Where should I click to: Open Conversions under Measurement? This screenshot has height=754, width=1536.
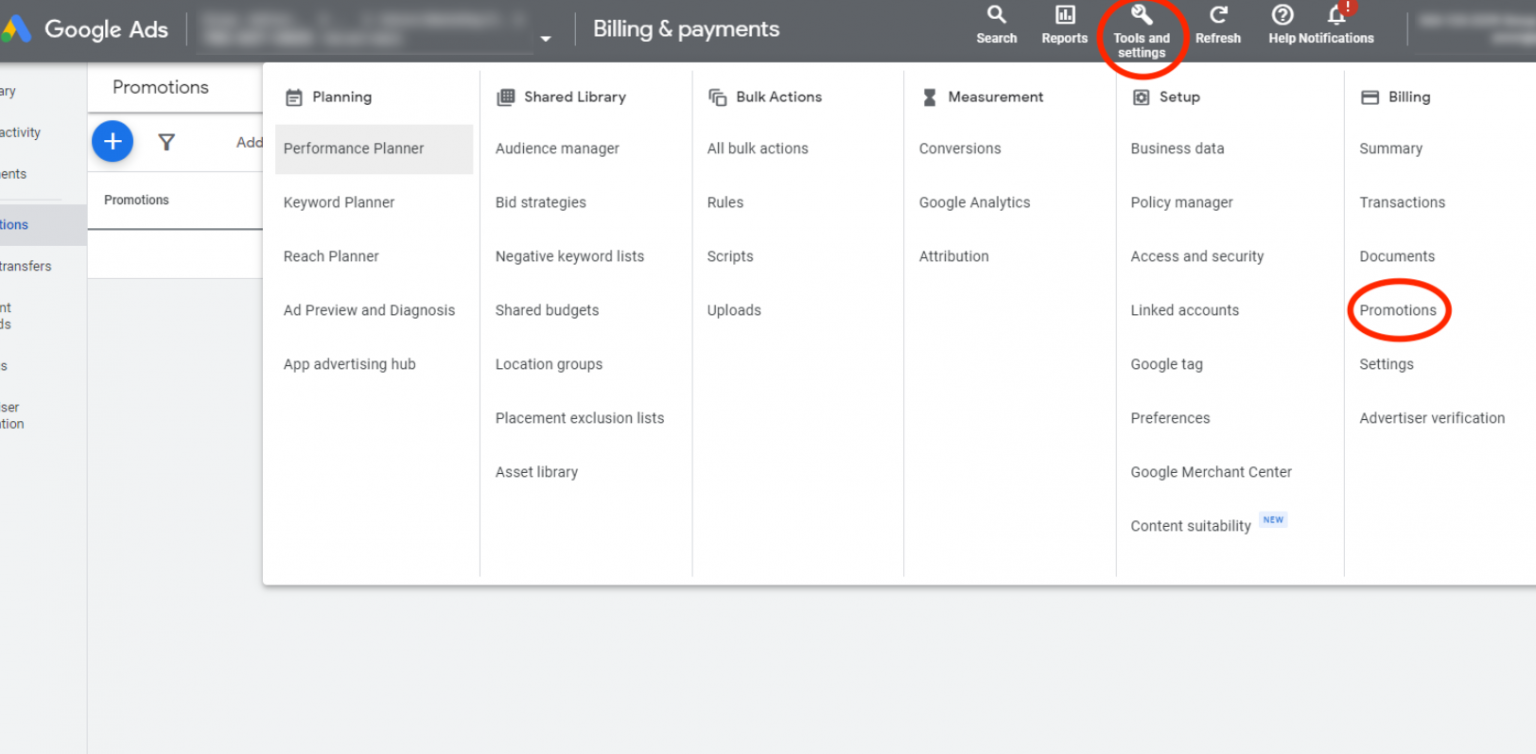click(959, 148)
